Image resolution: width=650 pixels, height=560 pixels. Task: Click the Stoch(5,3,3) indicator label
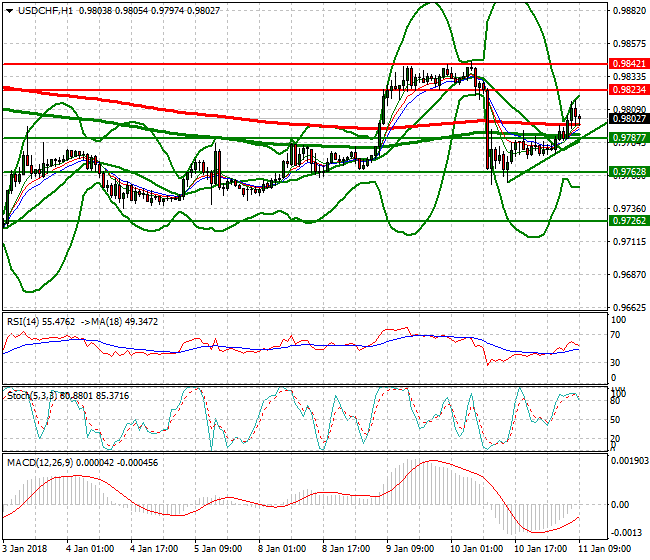tap(32, 396)
